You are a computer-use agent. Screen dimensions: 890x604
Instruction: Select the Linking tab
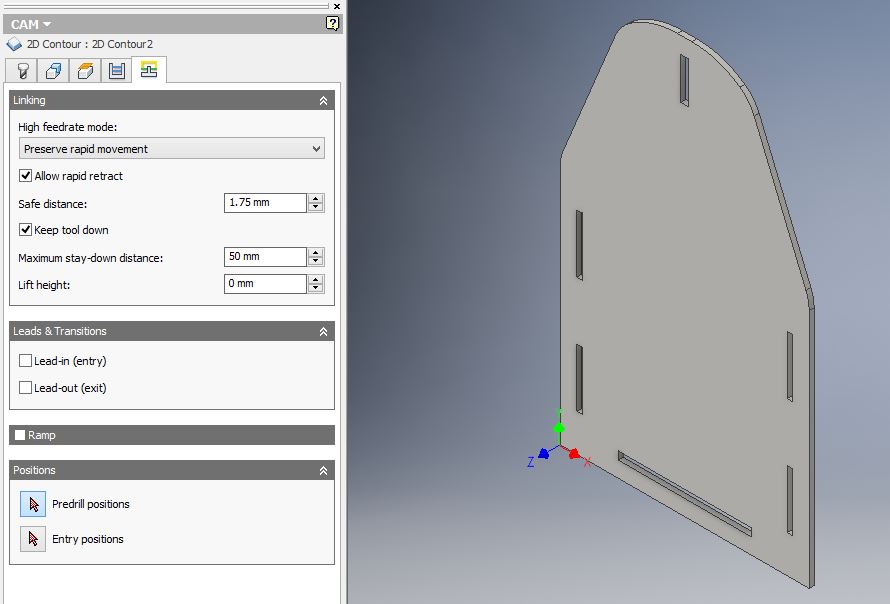(149, 69)
